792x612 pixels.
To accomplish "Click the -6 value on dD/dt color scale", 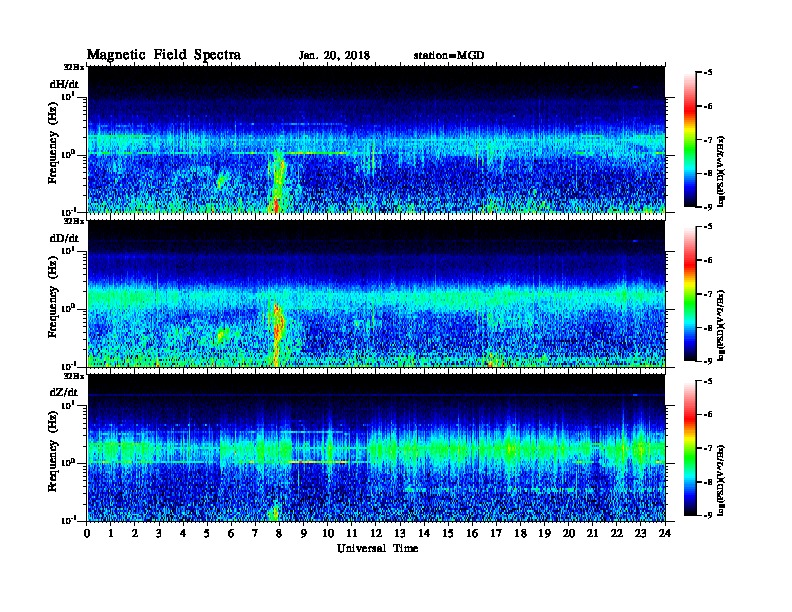I will (x=708, y=261).
